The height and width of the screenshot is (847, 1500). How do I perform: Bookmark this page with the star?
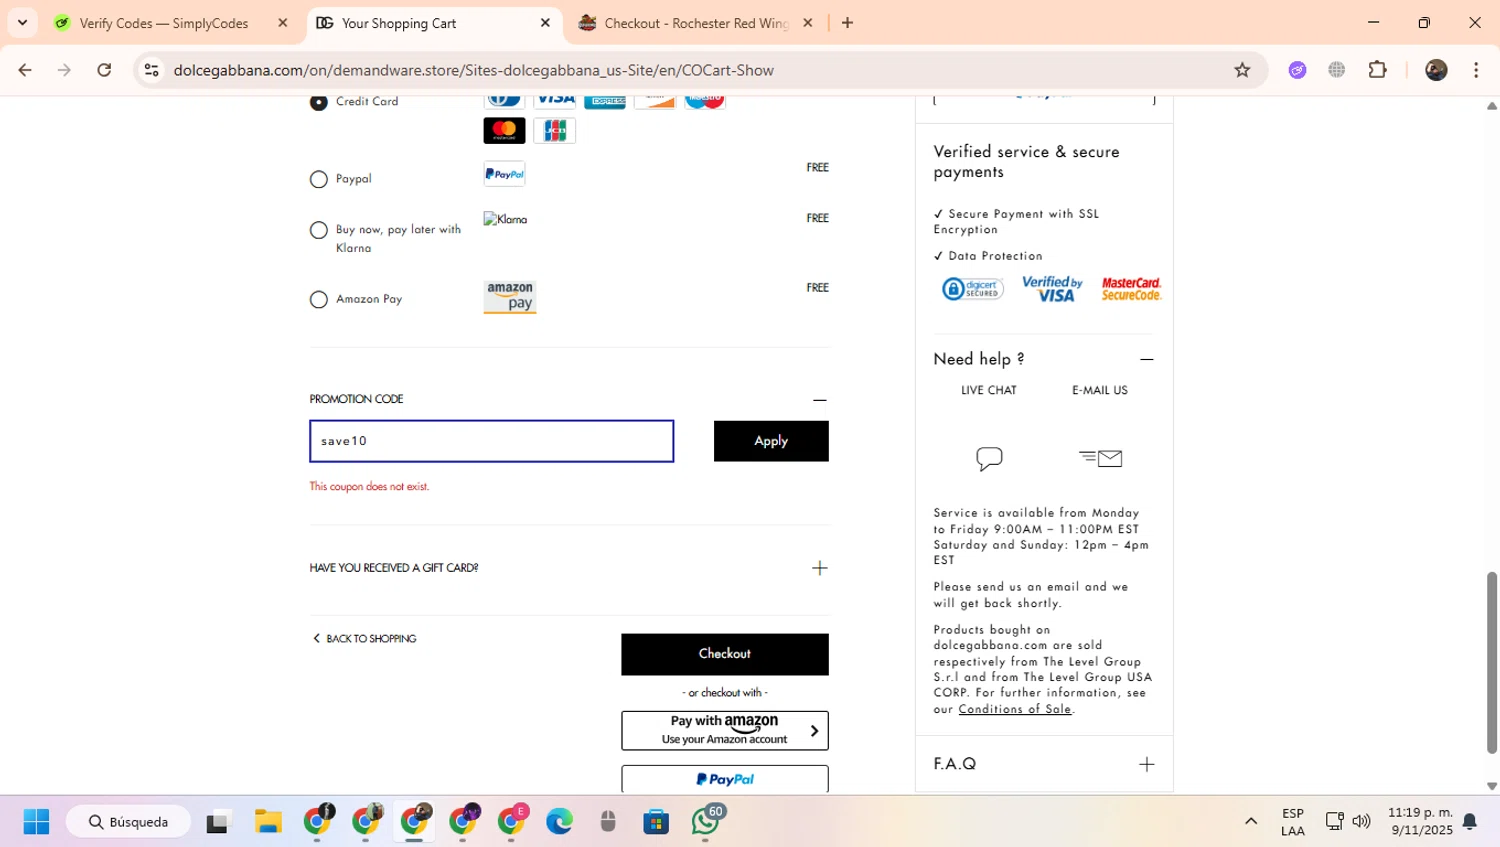[x=1242, y=70]
